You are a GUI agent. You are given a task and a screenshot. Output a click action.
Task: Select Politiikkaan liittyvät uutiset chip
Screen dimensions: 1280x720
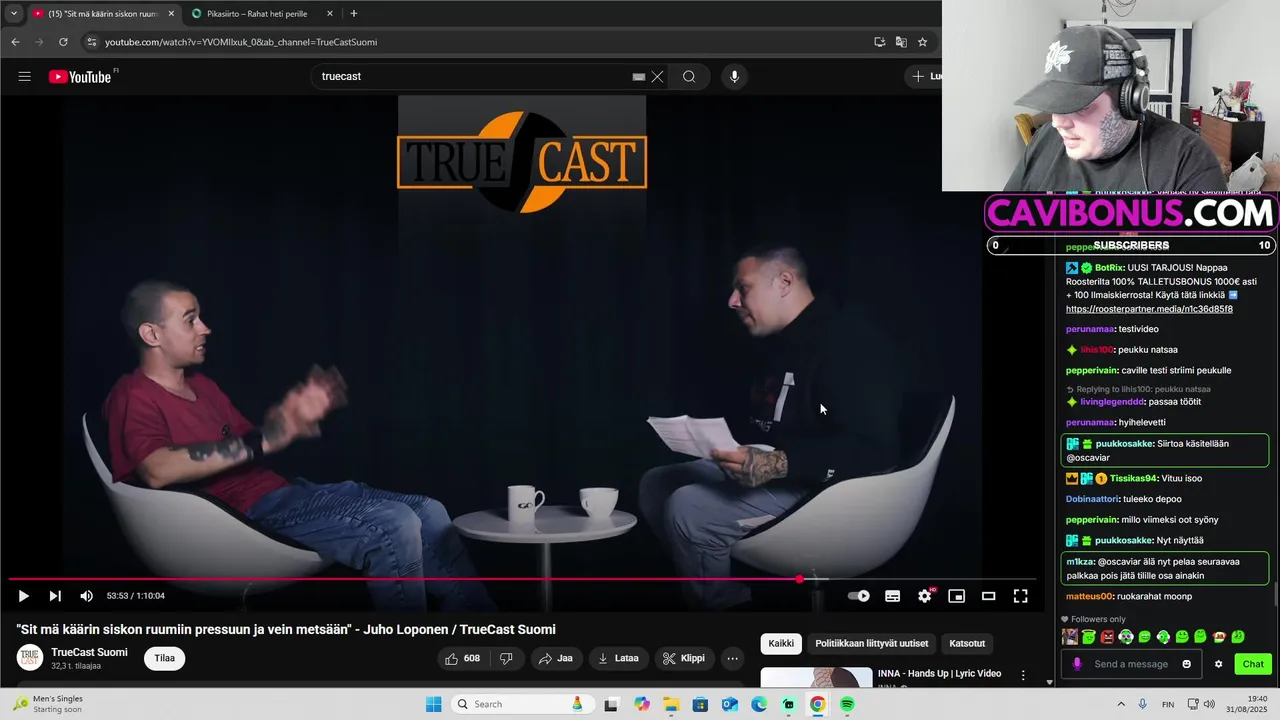(x=871, y=644)
